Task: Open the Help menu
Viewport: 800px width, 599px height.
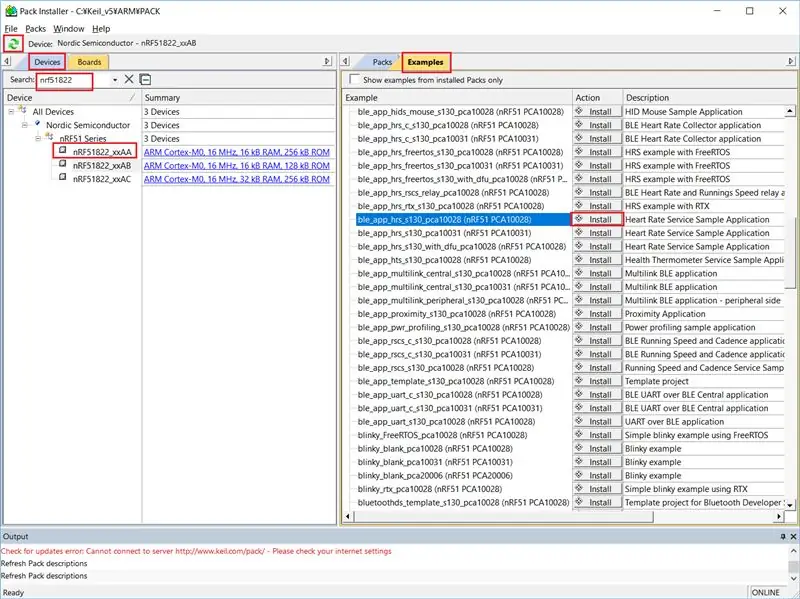Action: coord(101,29)
